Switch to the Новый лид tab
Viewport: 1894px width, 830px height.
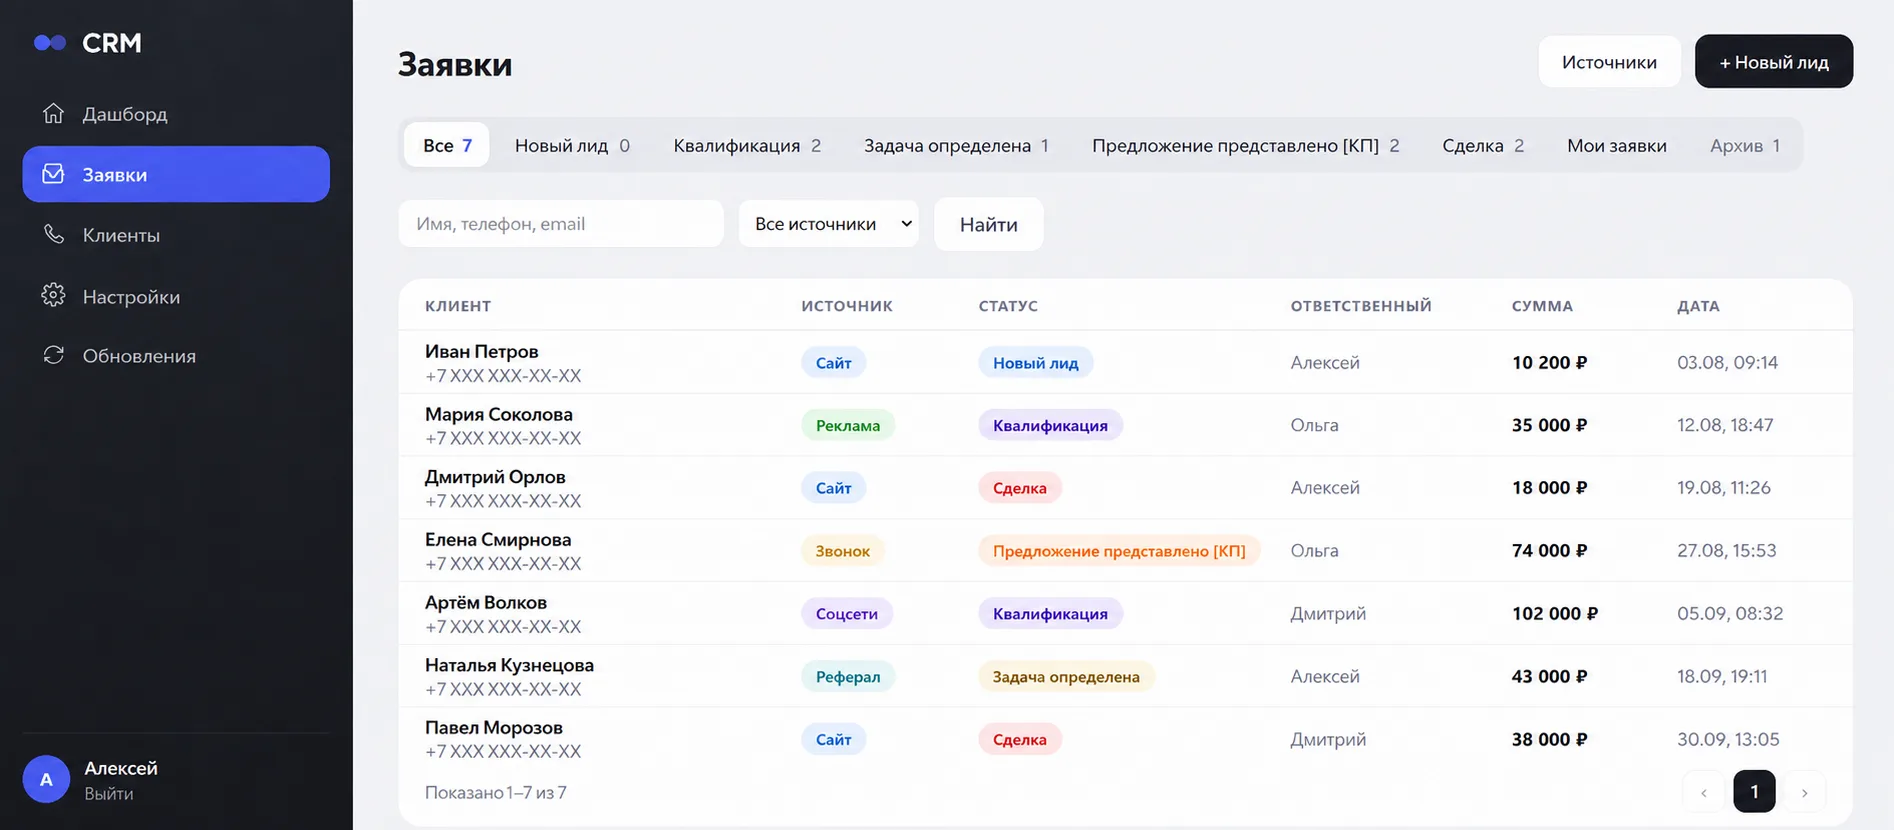click(x=572, y=145)
